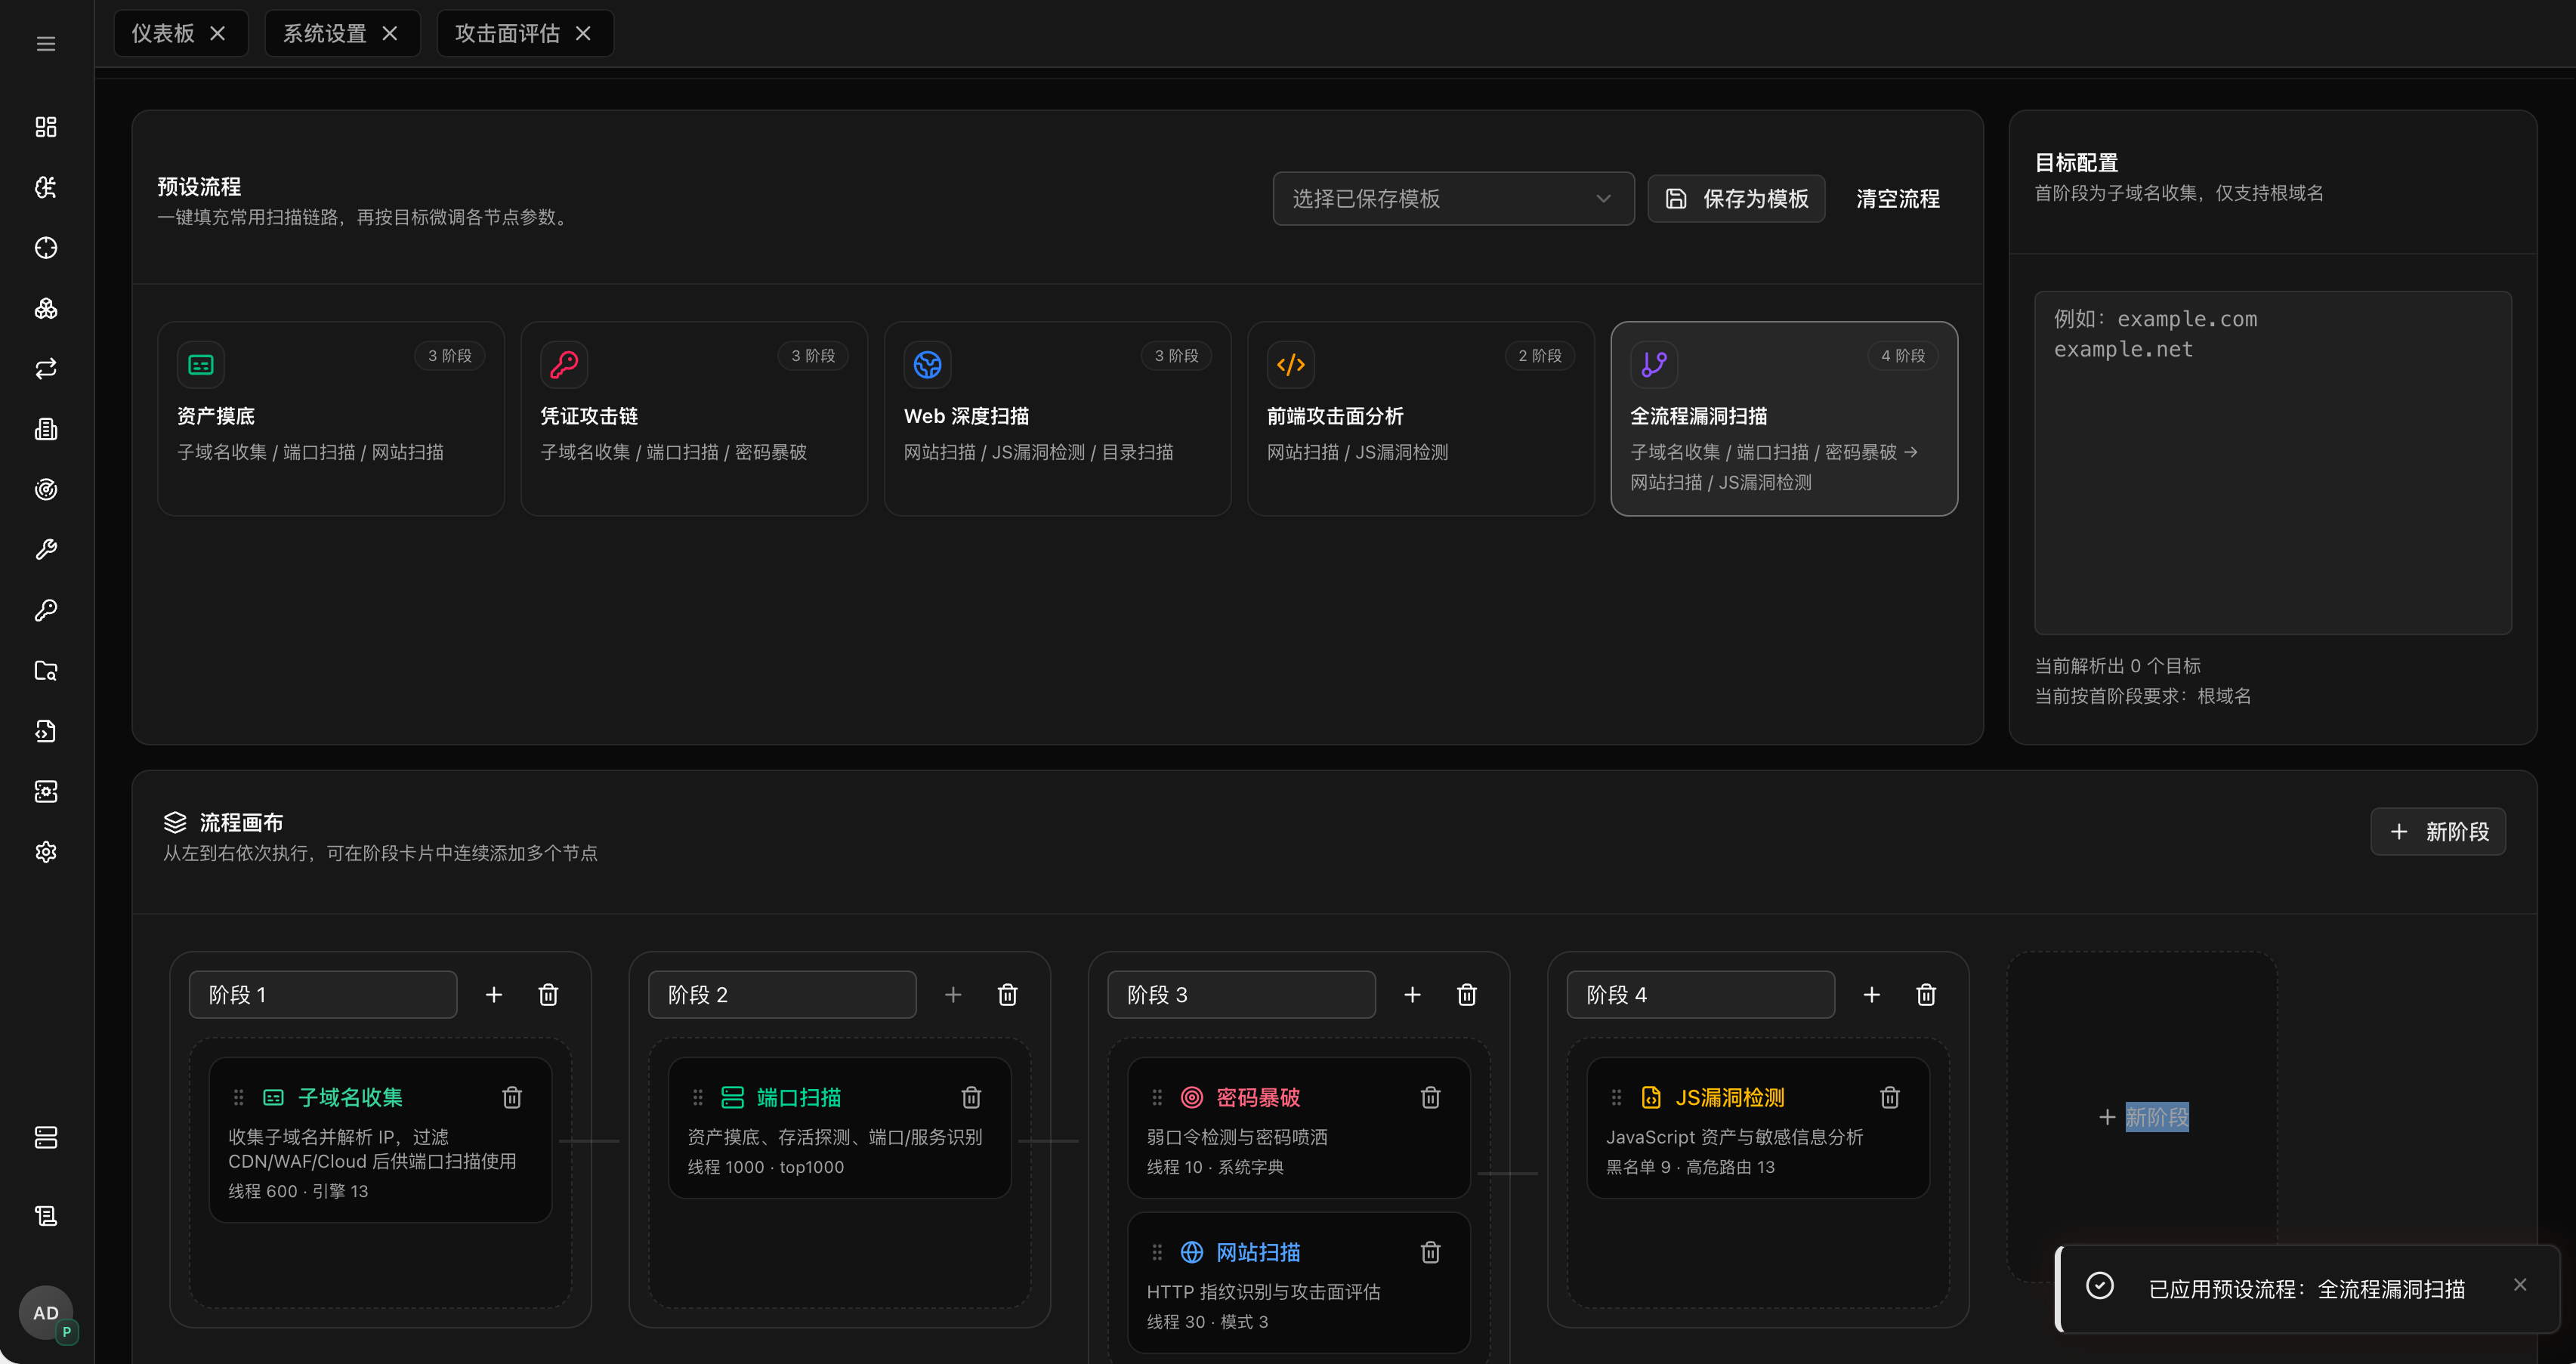Dismiss the 已应用预设流程 notification
The height and width of the screenshot is (1364, 2576).
tap(2519, 1285)
